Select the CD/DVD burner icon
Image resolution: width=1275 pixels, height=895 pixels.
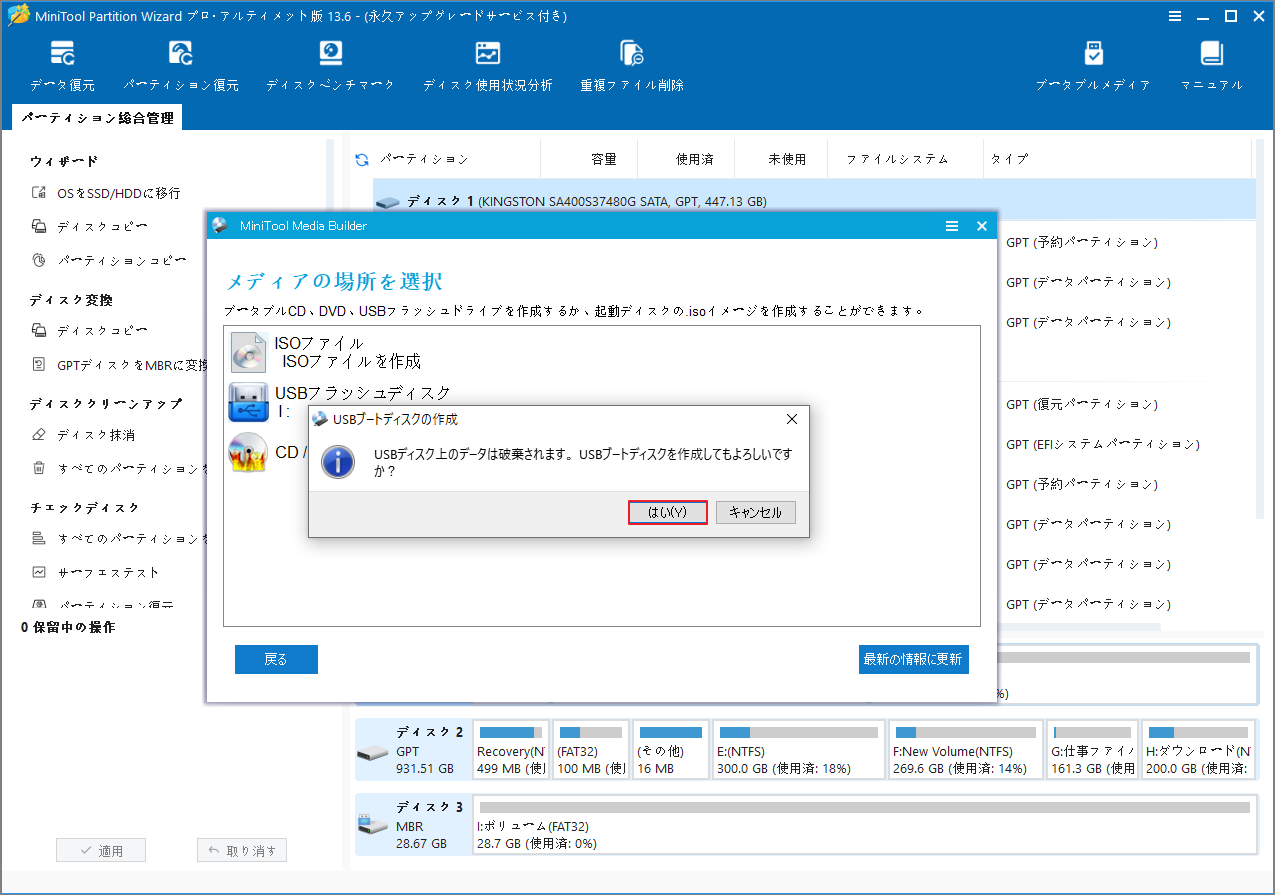click(x=248, y=452)
